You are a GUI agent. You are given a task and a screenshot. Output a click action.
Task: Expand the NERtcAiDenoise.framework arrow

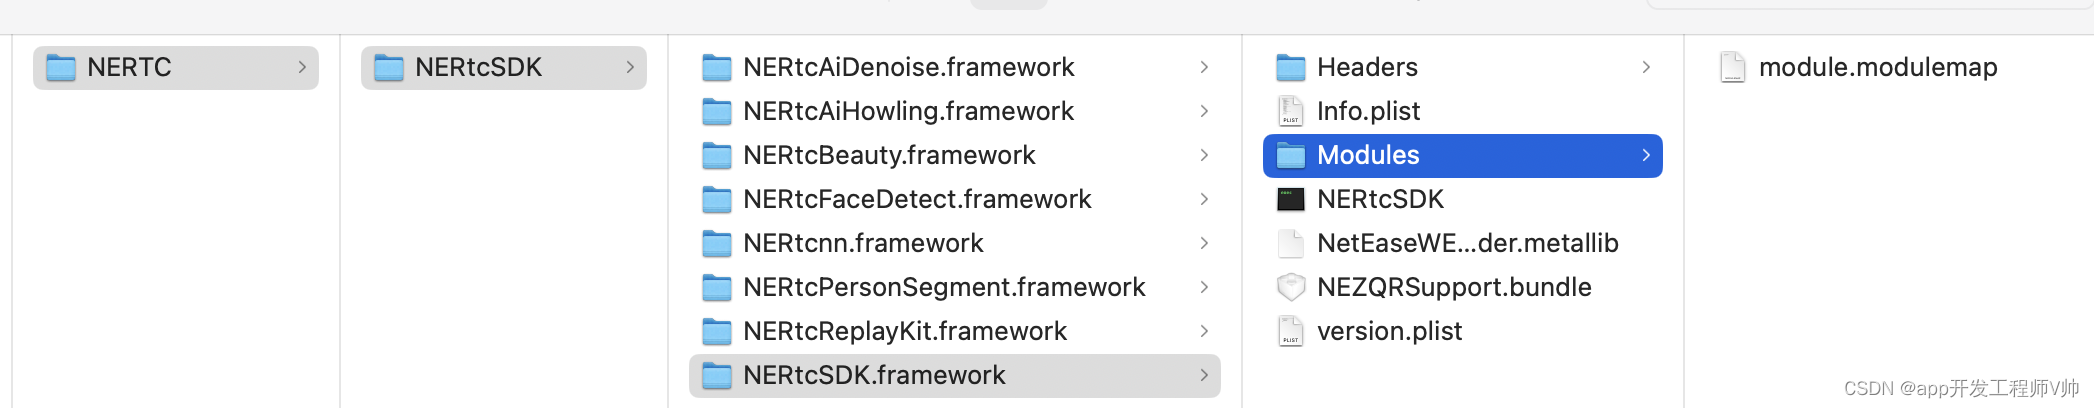1204,67
